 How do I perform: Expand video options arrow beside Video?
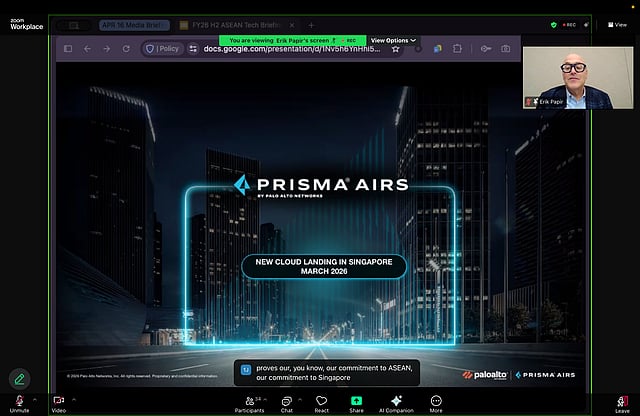point(75,399)
